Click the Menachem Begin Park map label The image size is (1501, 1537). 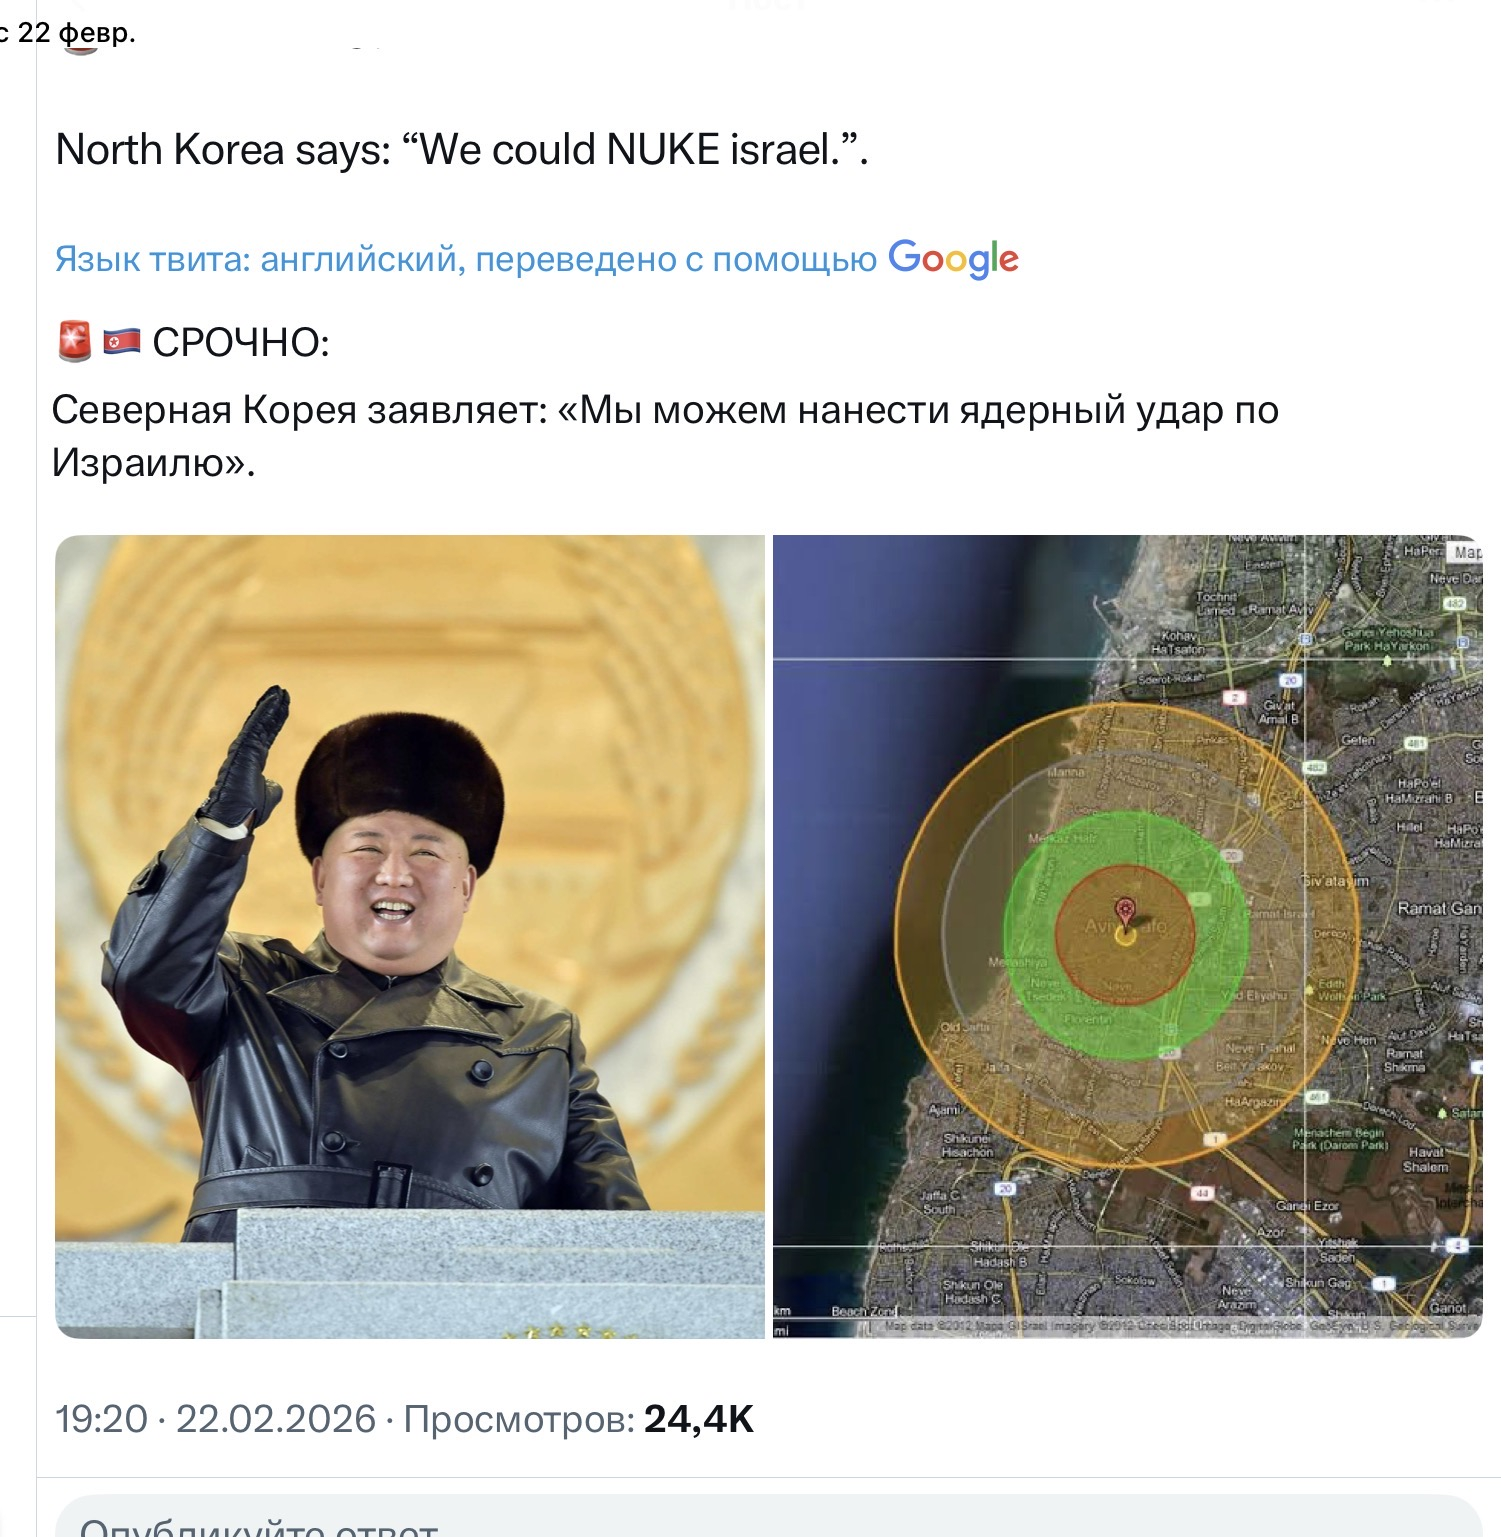point(1341,1139)
